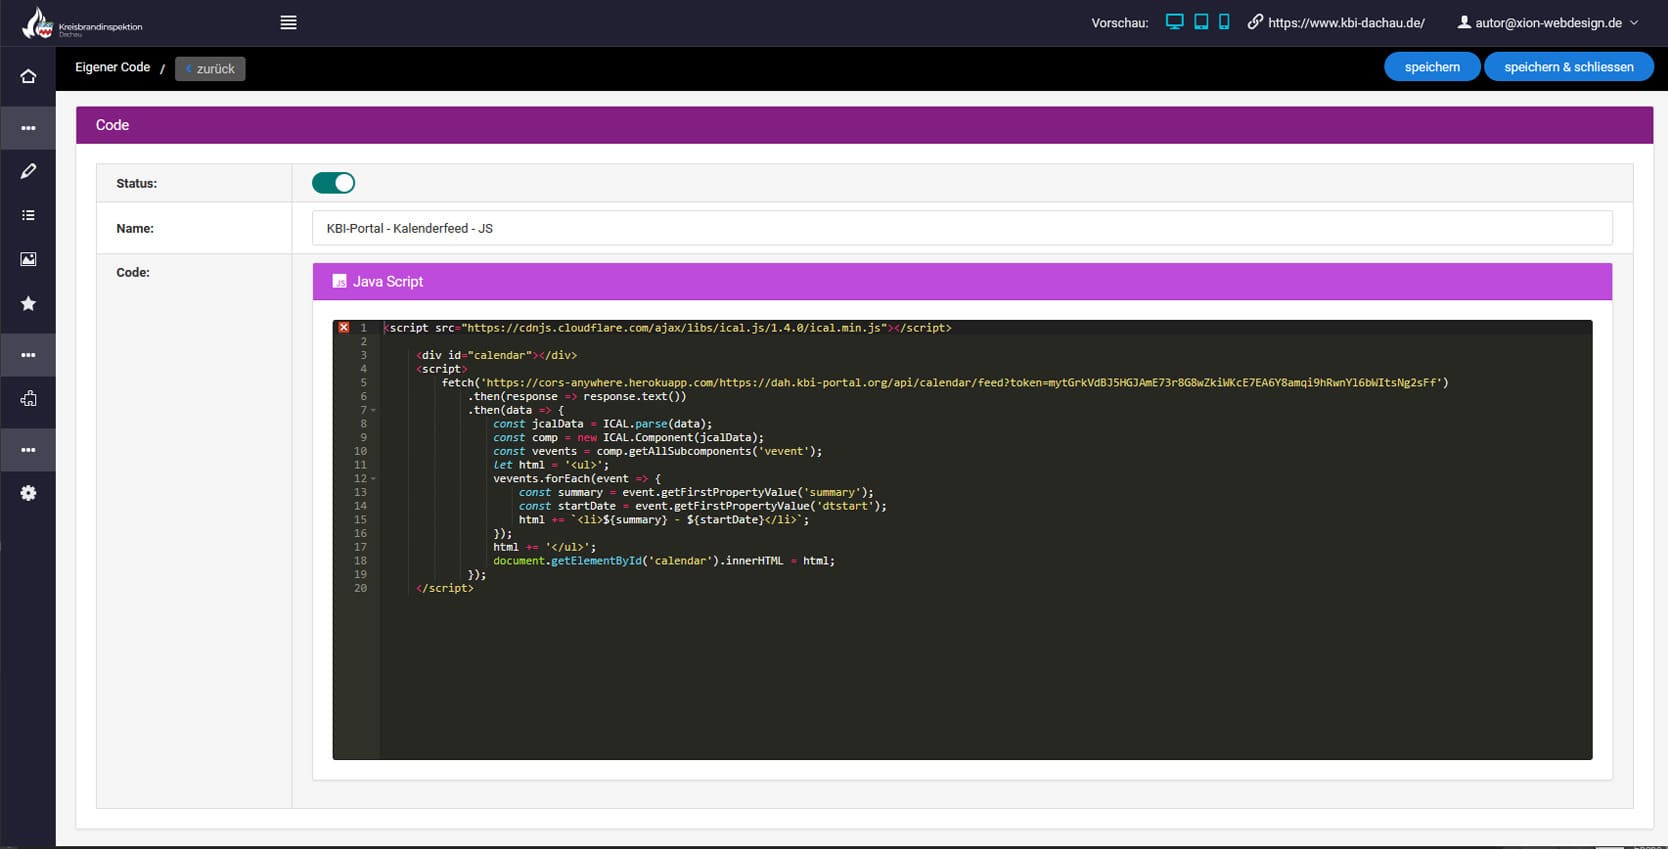The height and width of the screenshot is (849, 1668).
Task: Open the image gallery icon in sidebar
Action: (x=28, y=259)
